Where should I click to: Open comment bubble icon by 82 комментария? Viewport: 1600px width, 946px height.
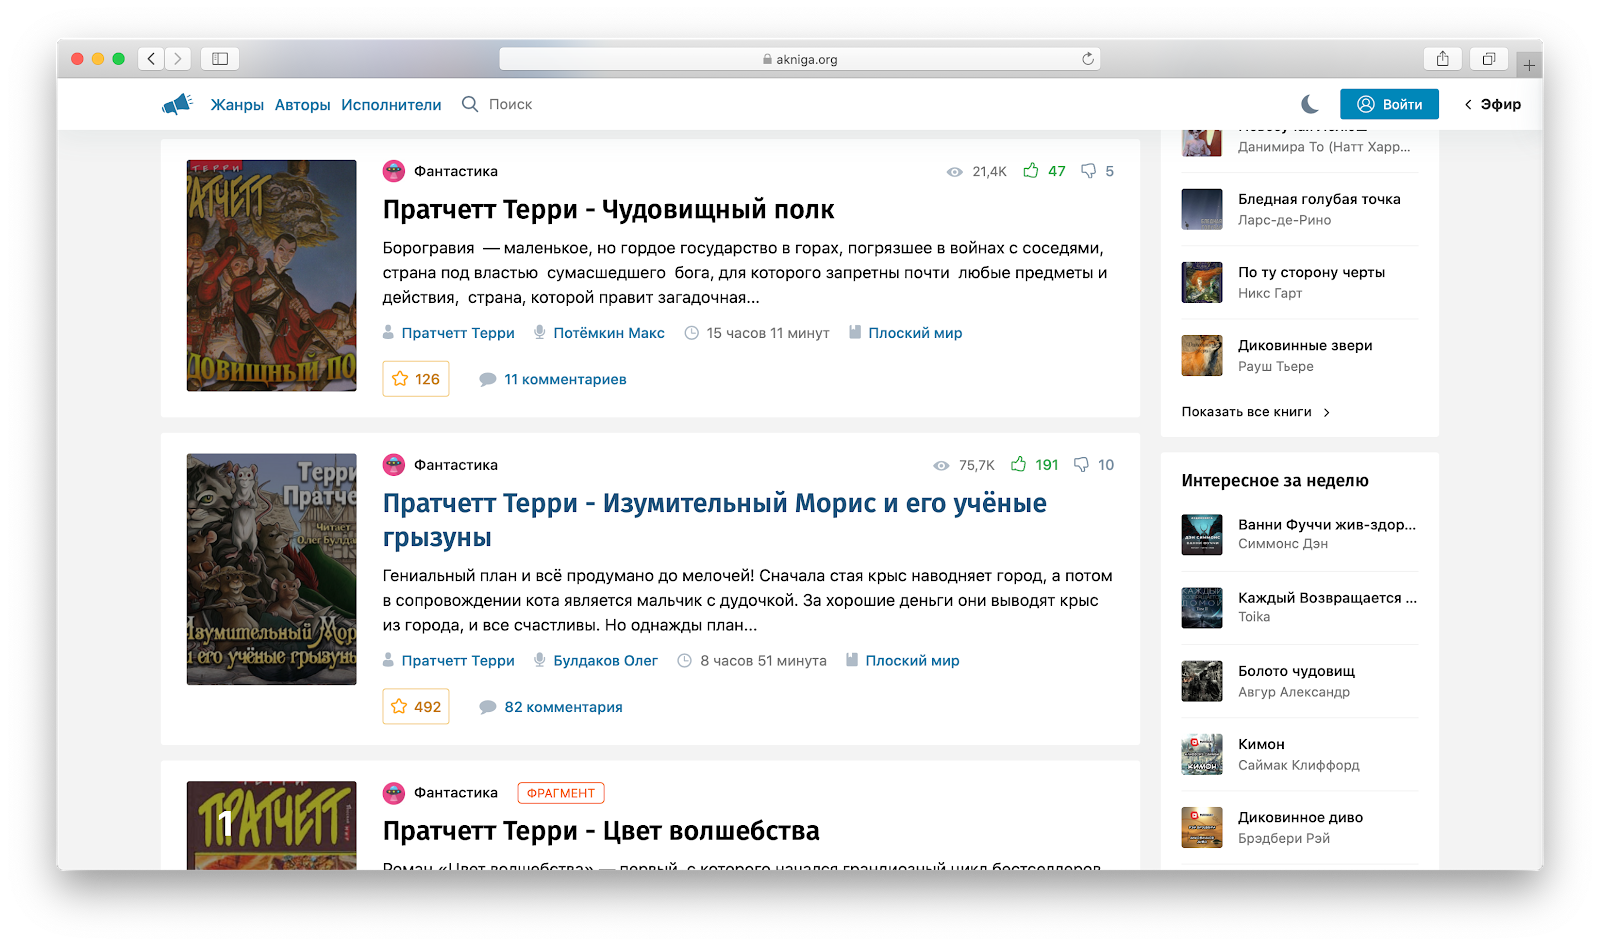pyautogui.click(x=488, y=707)
